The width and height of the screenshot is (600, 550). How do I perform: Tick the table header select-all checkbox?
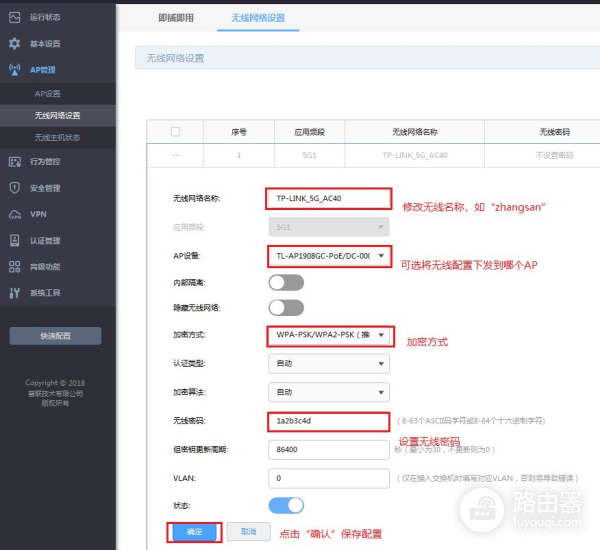pos(175,132)
